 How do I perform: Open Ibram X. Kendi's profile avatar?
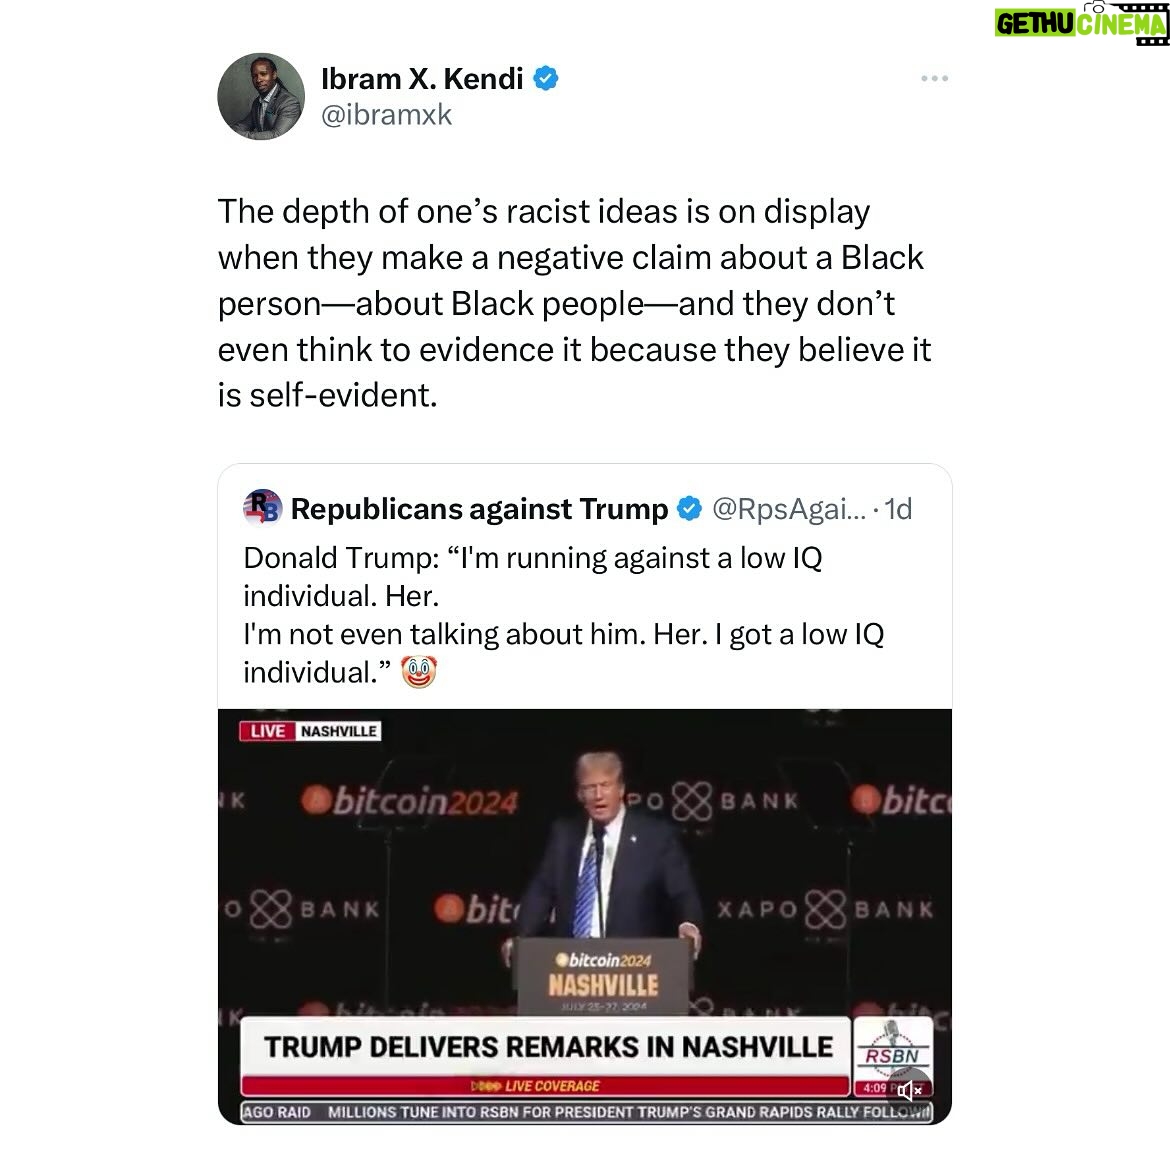pos(261,96)
